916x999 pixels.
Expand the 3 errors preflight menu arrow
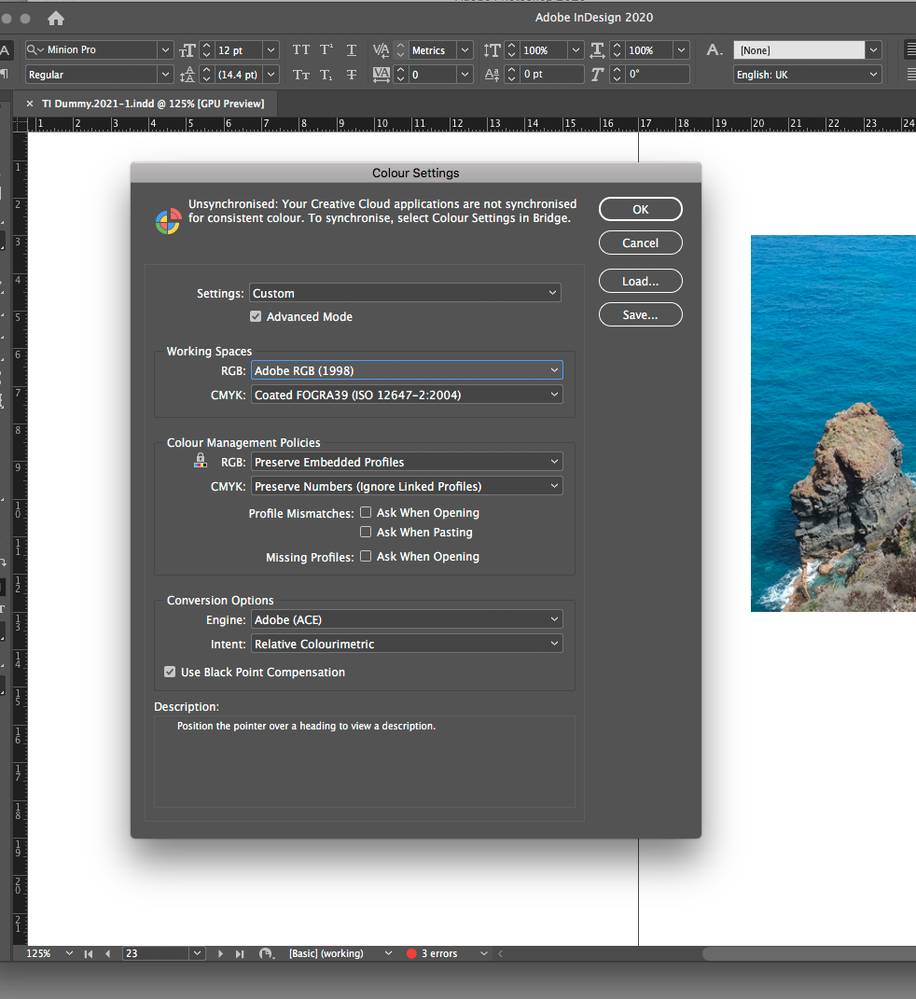(483, 954)
